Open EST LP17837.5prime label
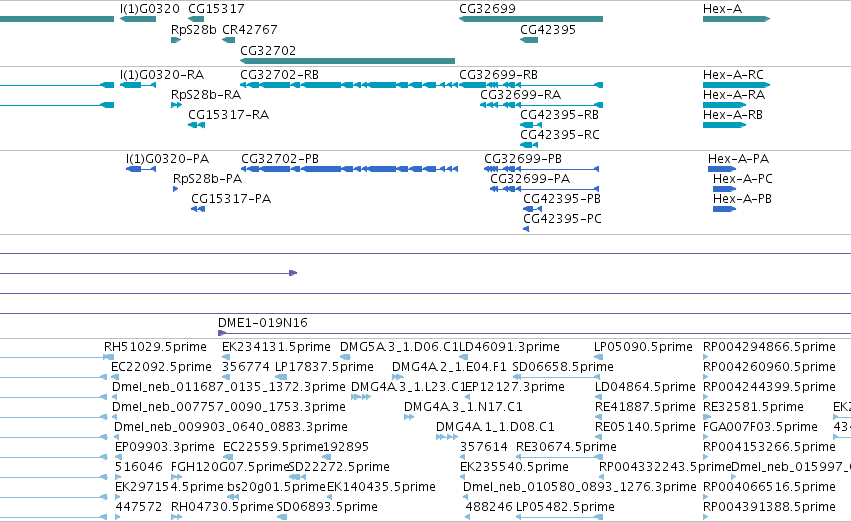 (x=325, y=366)
